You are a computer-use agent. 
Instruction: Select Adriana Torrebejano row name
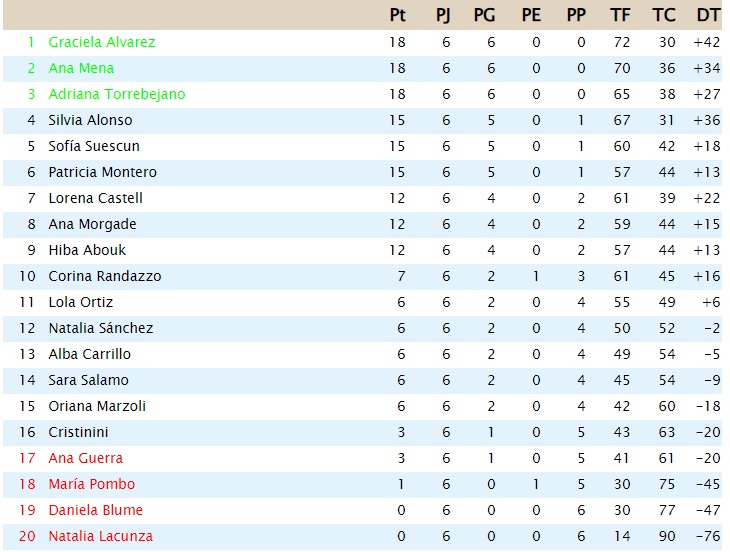point(117,94)
